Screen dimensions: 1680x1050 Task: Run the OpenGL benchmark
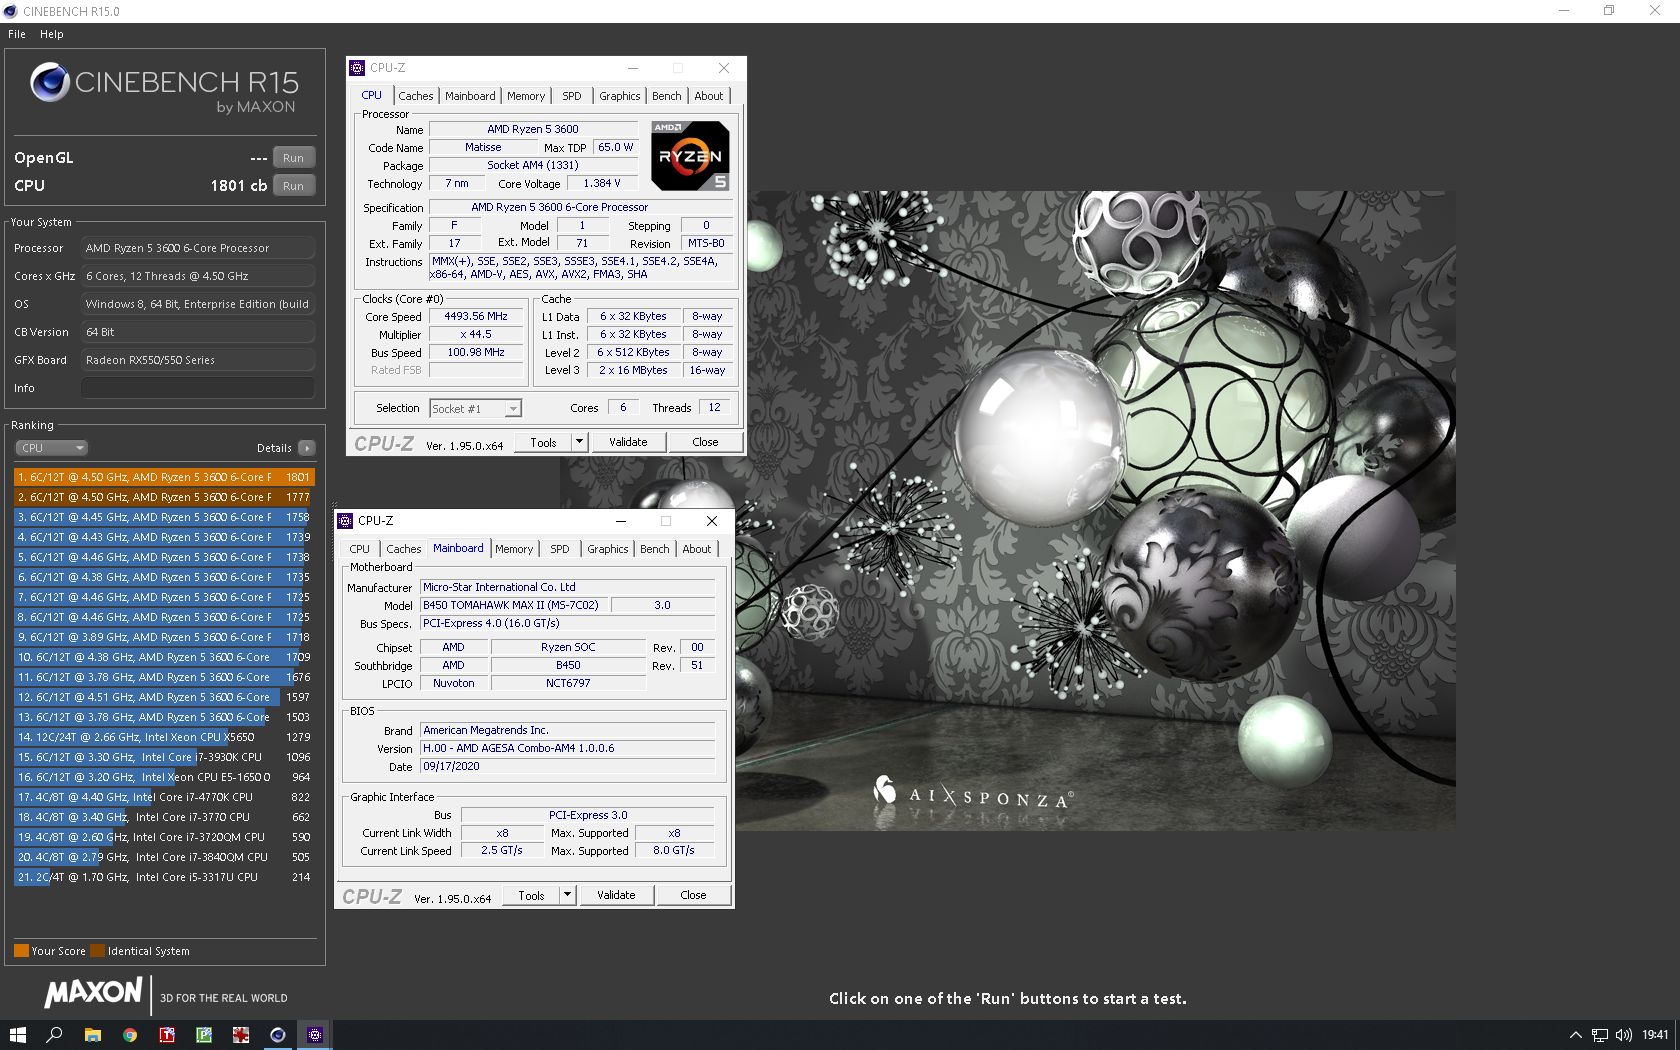click(x=293, y=158)
